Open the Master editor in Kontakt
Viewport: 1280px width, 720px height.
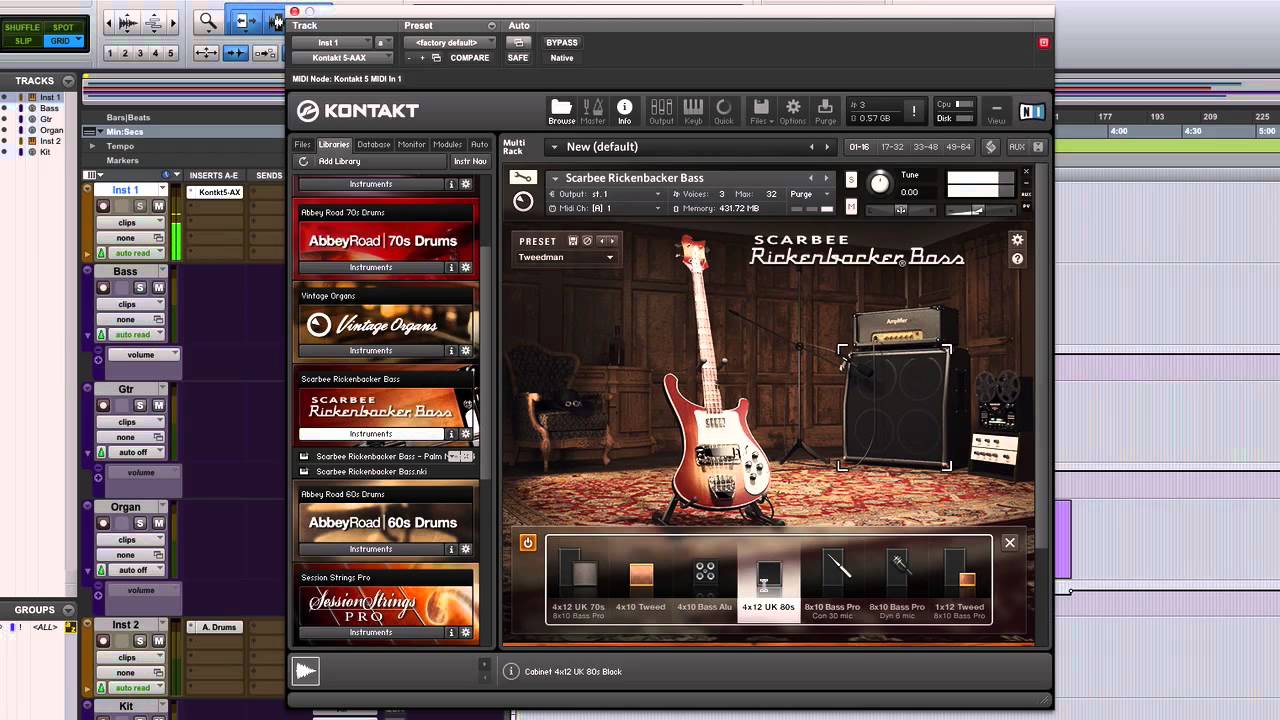point(593,111)
